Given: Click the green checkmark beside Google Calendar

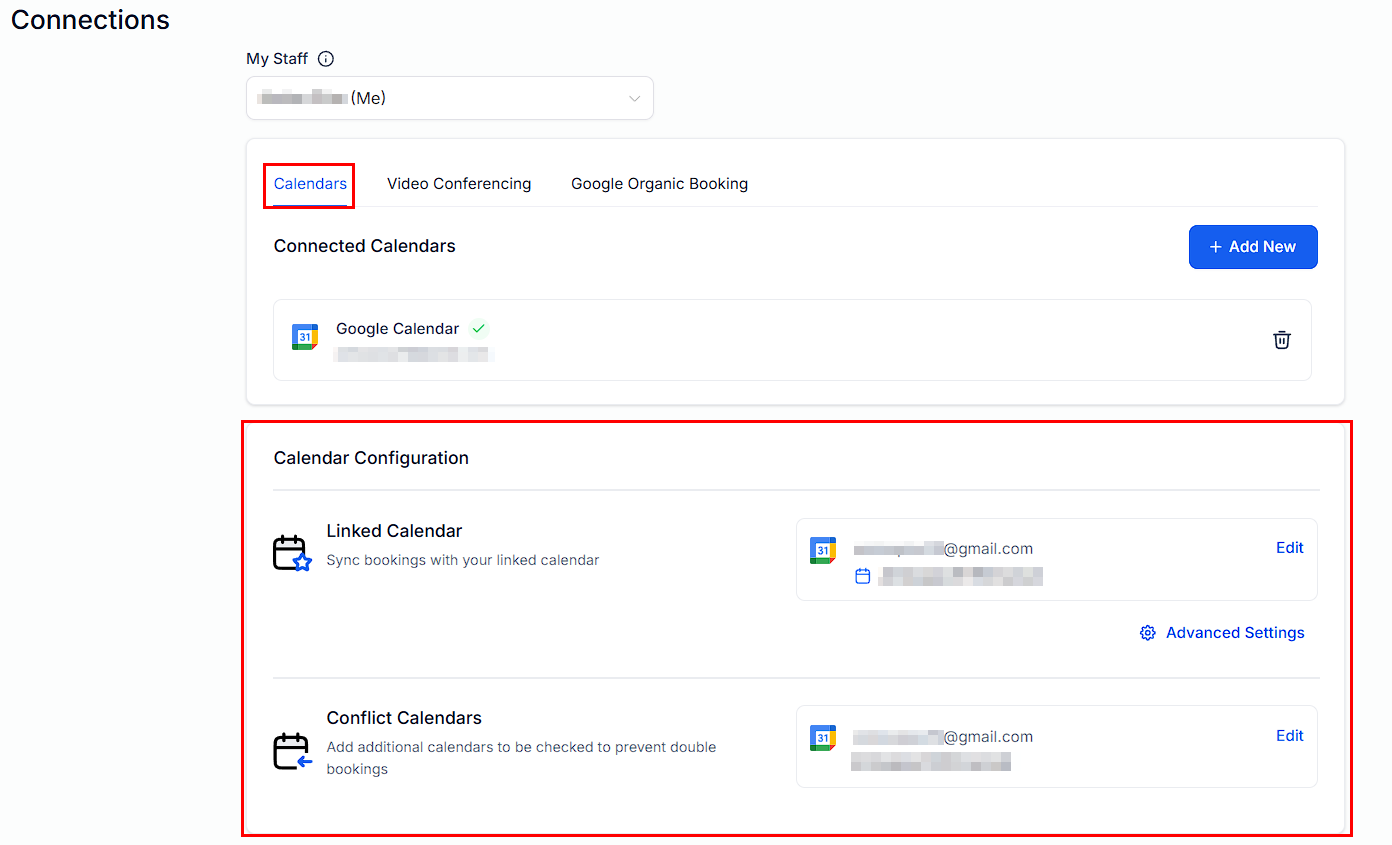Looking at the screenshot, I should tap(479, 328).
